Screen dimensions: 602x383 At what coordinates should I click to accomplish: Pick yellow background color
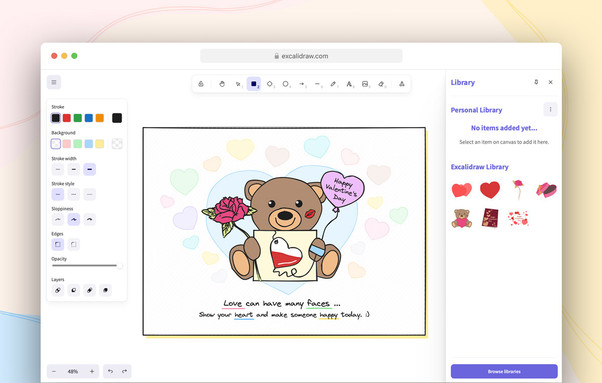(100, 144)
